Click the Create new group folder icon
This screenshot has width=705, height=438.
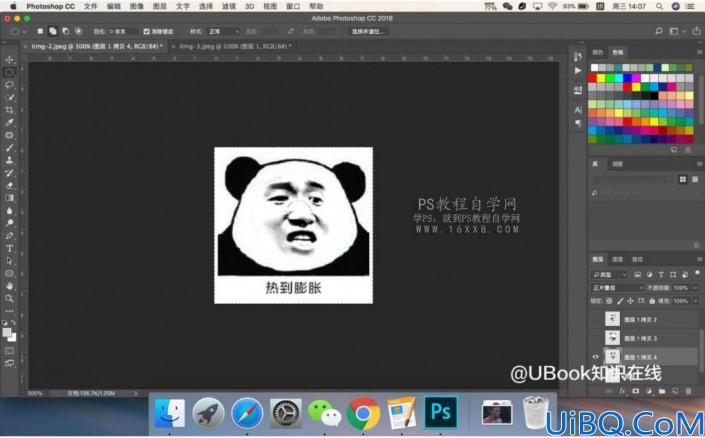[x=662, y=391]
